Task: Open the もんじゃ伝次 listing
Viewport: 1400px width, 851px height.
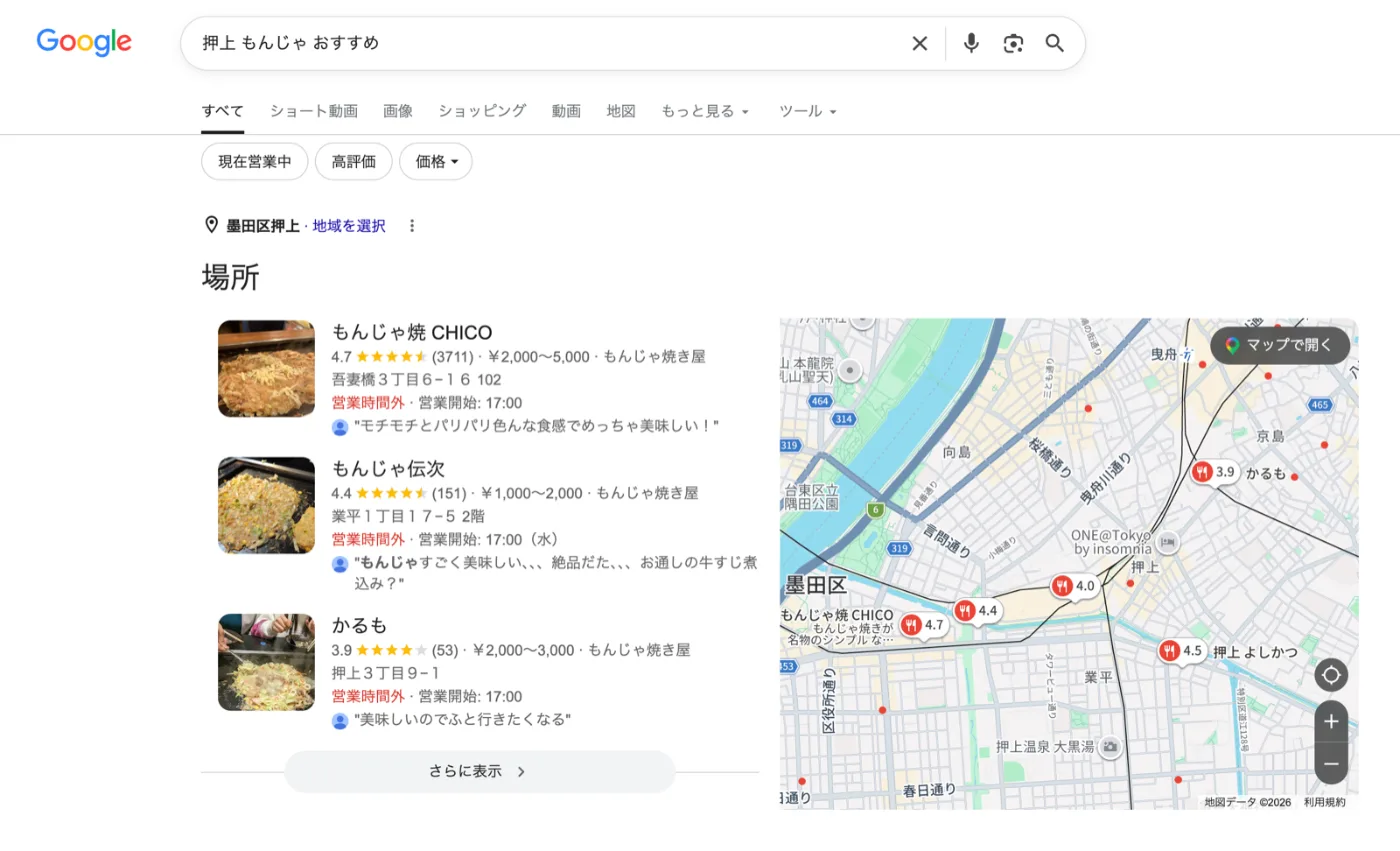Action: click(x=388, y=468)
